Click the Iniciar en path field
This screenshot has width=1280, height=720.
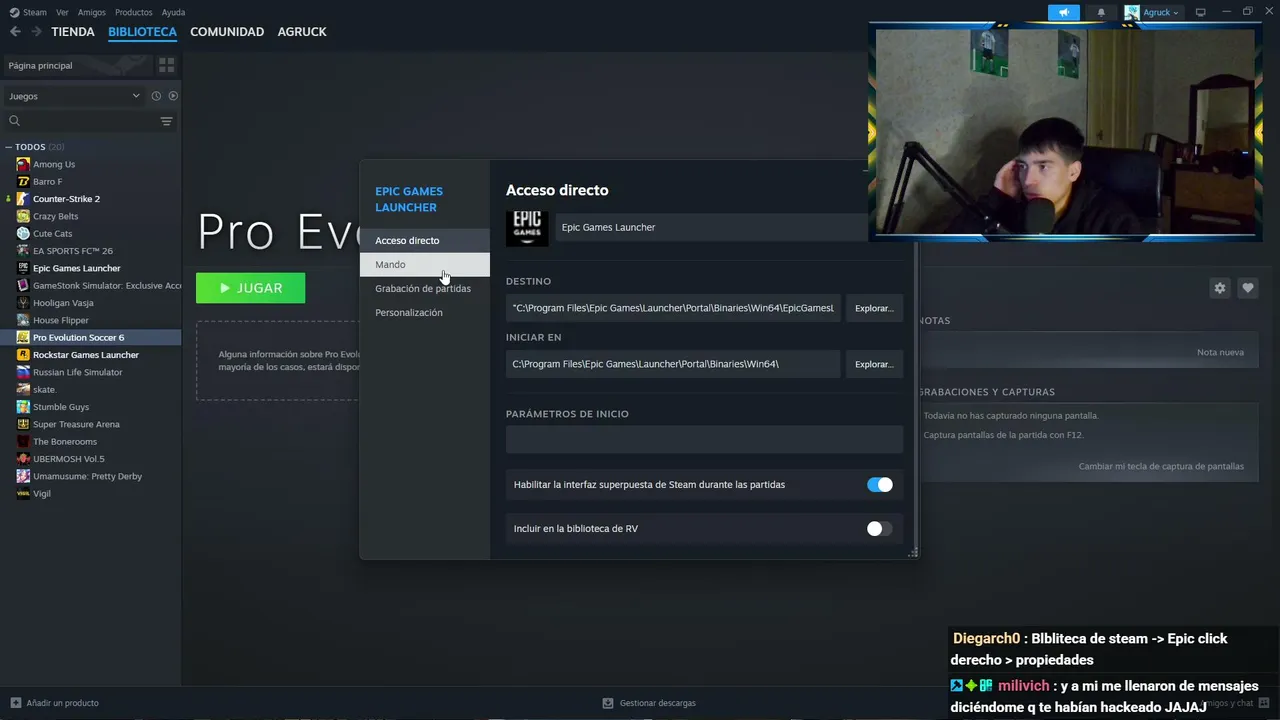click(673, 364)
